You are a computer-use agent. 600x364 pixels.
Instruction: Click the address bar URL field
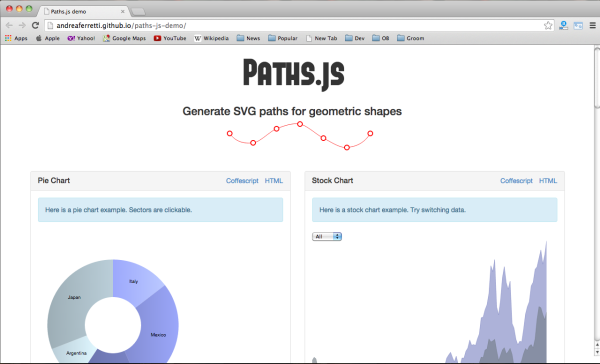coord(298,26)
